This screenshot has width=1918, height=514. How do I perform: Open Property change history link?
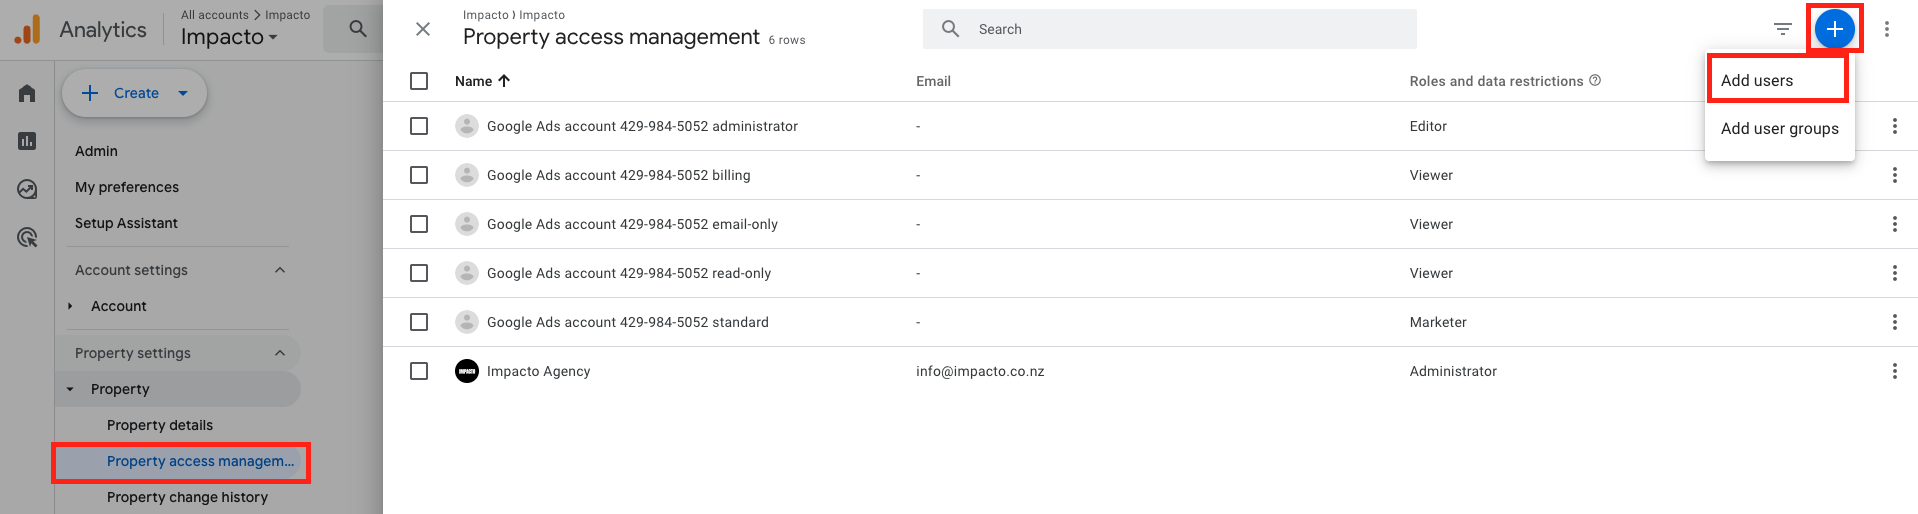click(x=187, y=497)
